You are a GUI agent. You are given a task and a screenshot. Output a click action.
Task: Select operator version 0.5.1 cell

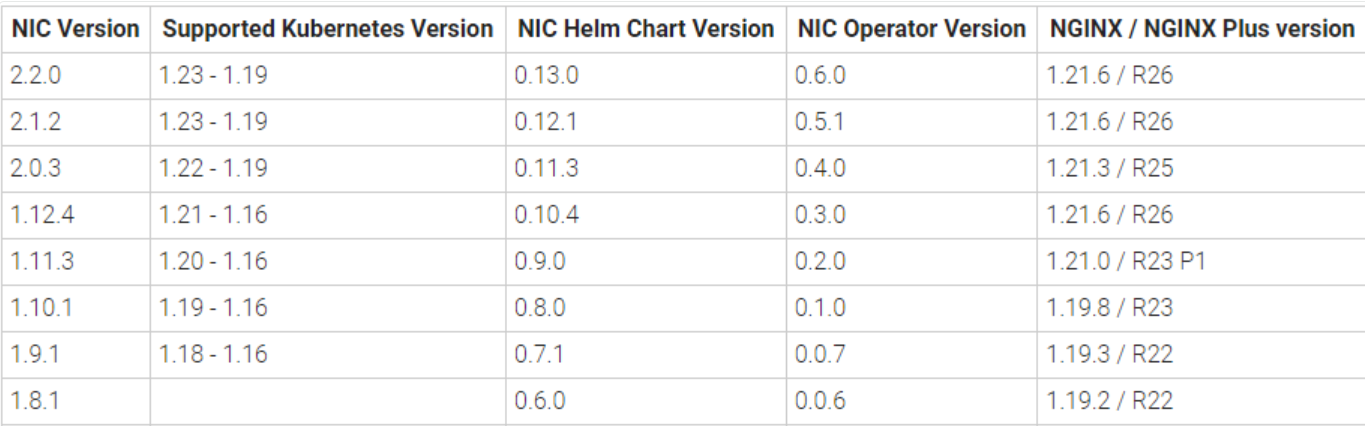[x=820, y=122]
